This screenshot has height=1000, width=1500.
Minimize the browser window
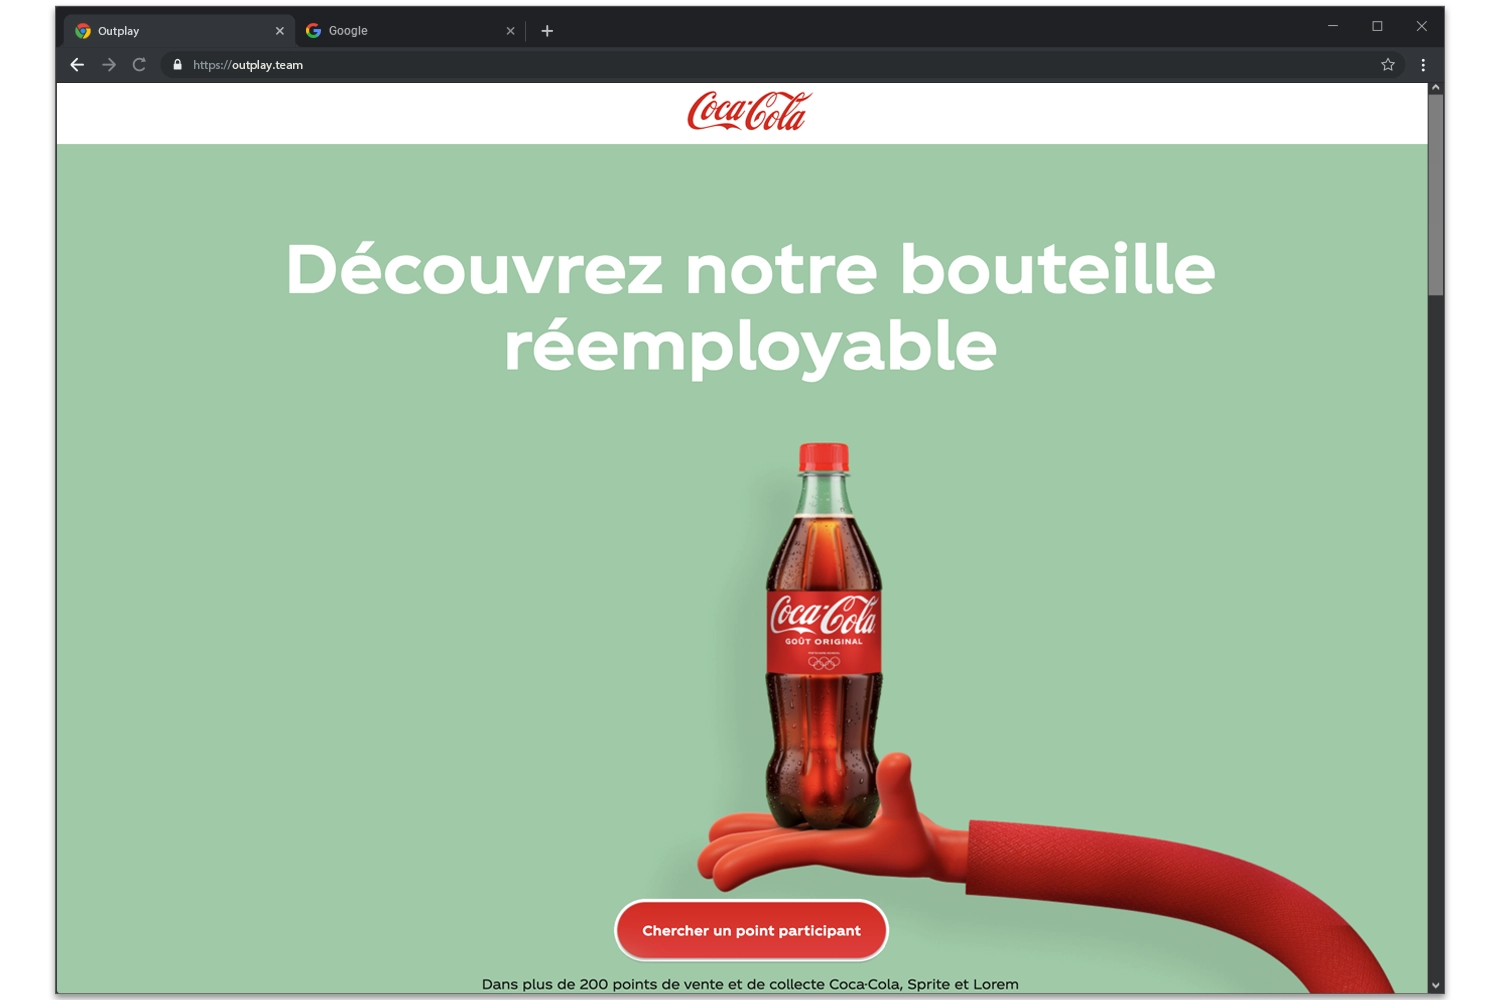(1333, 26)
